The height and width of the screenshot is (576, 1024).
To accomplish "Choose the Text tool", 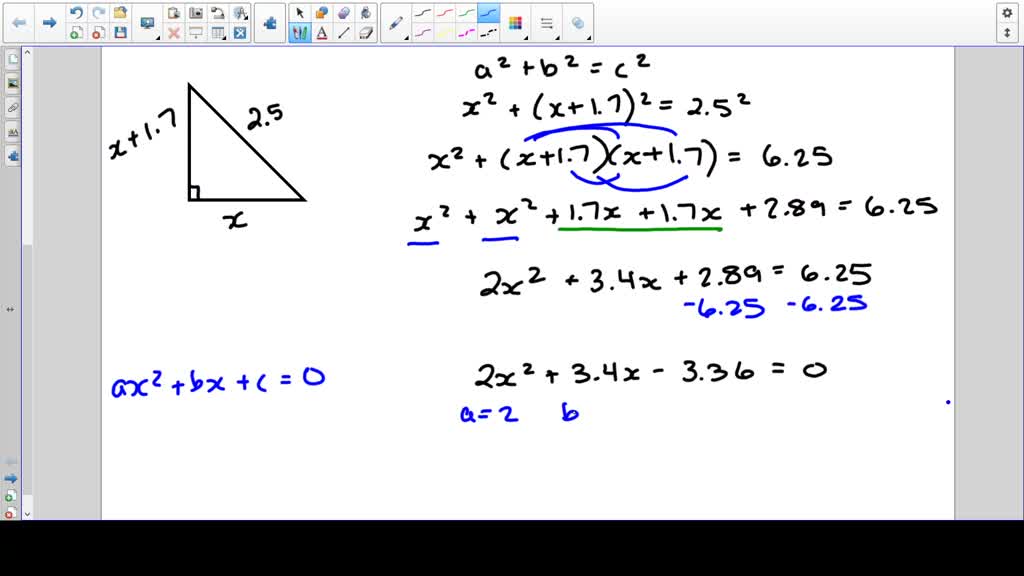I will pyautogui.click(x=321, y=33).
